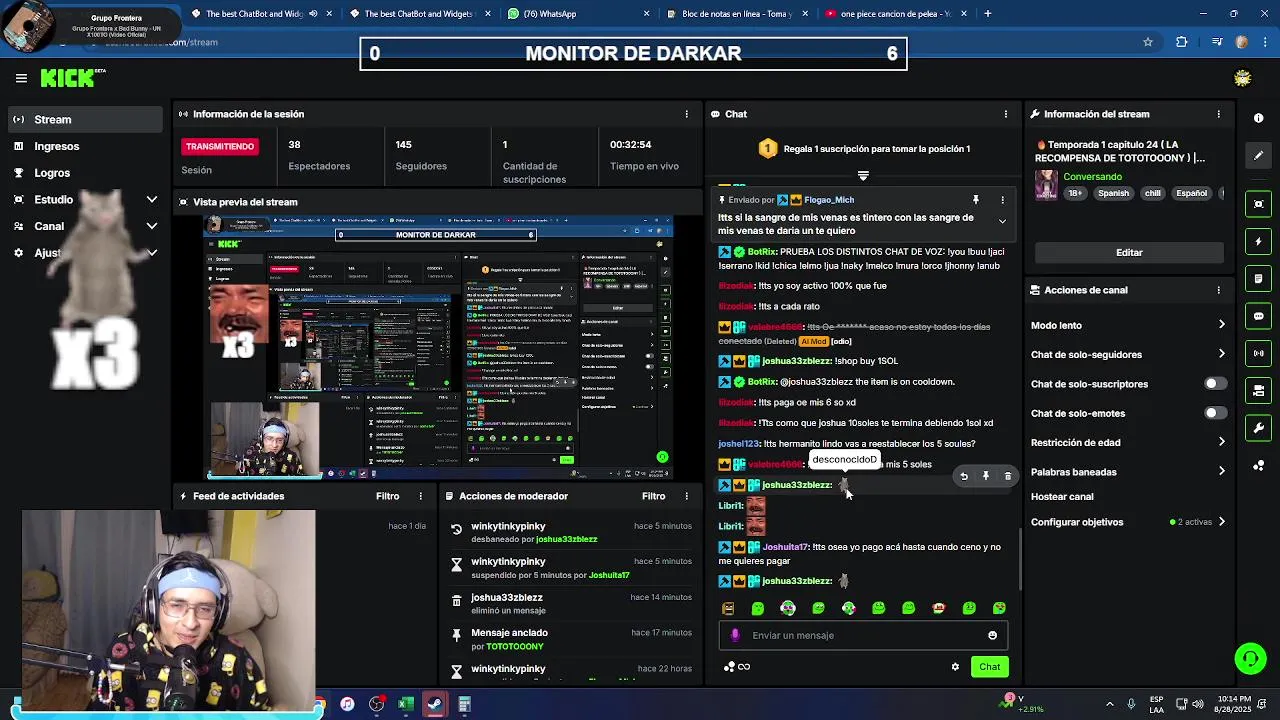This screenshot has height=720, width=1280.
Task: Click the taskbar microphone tray icon
Action: point(1131,704)
